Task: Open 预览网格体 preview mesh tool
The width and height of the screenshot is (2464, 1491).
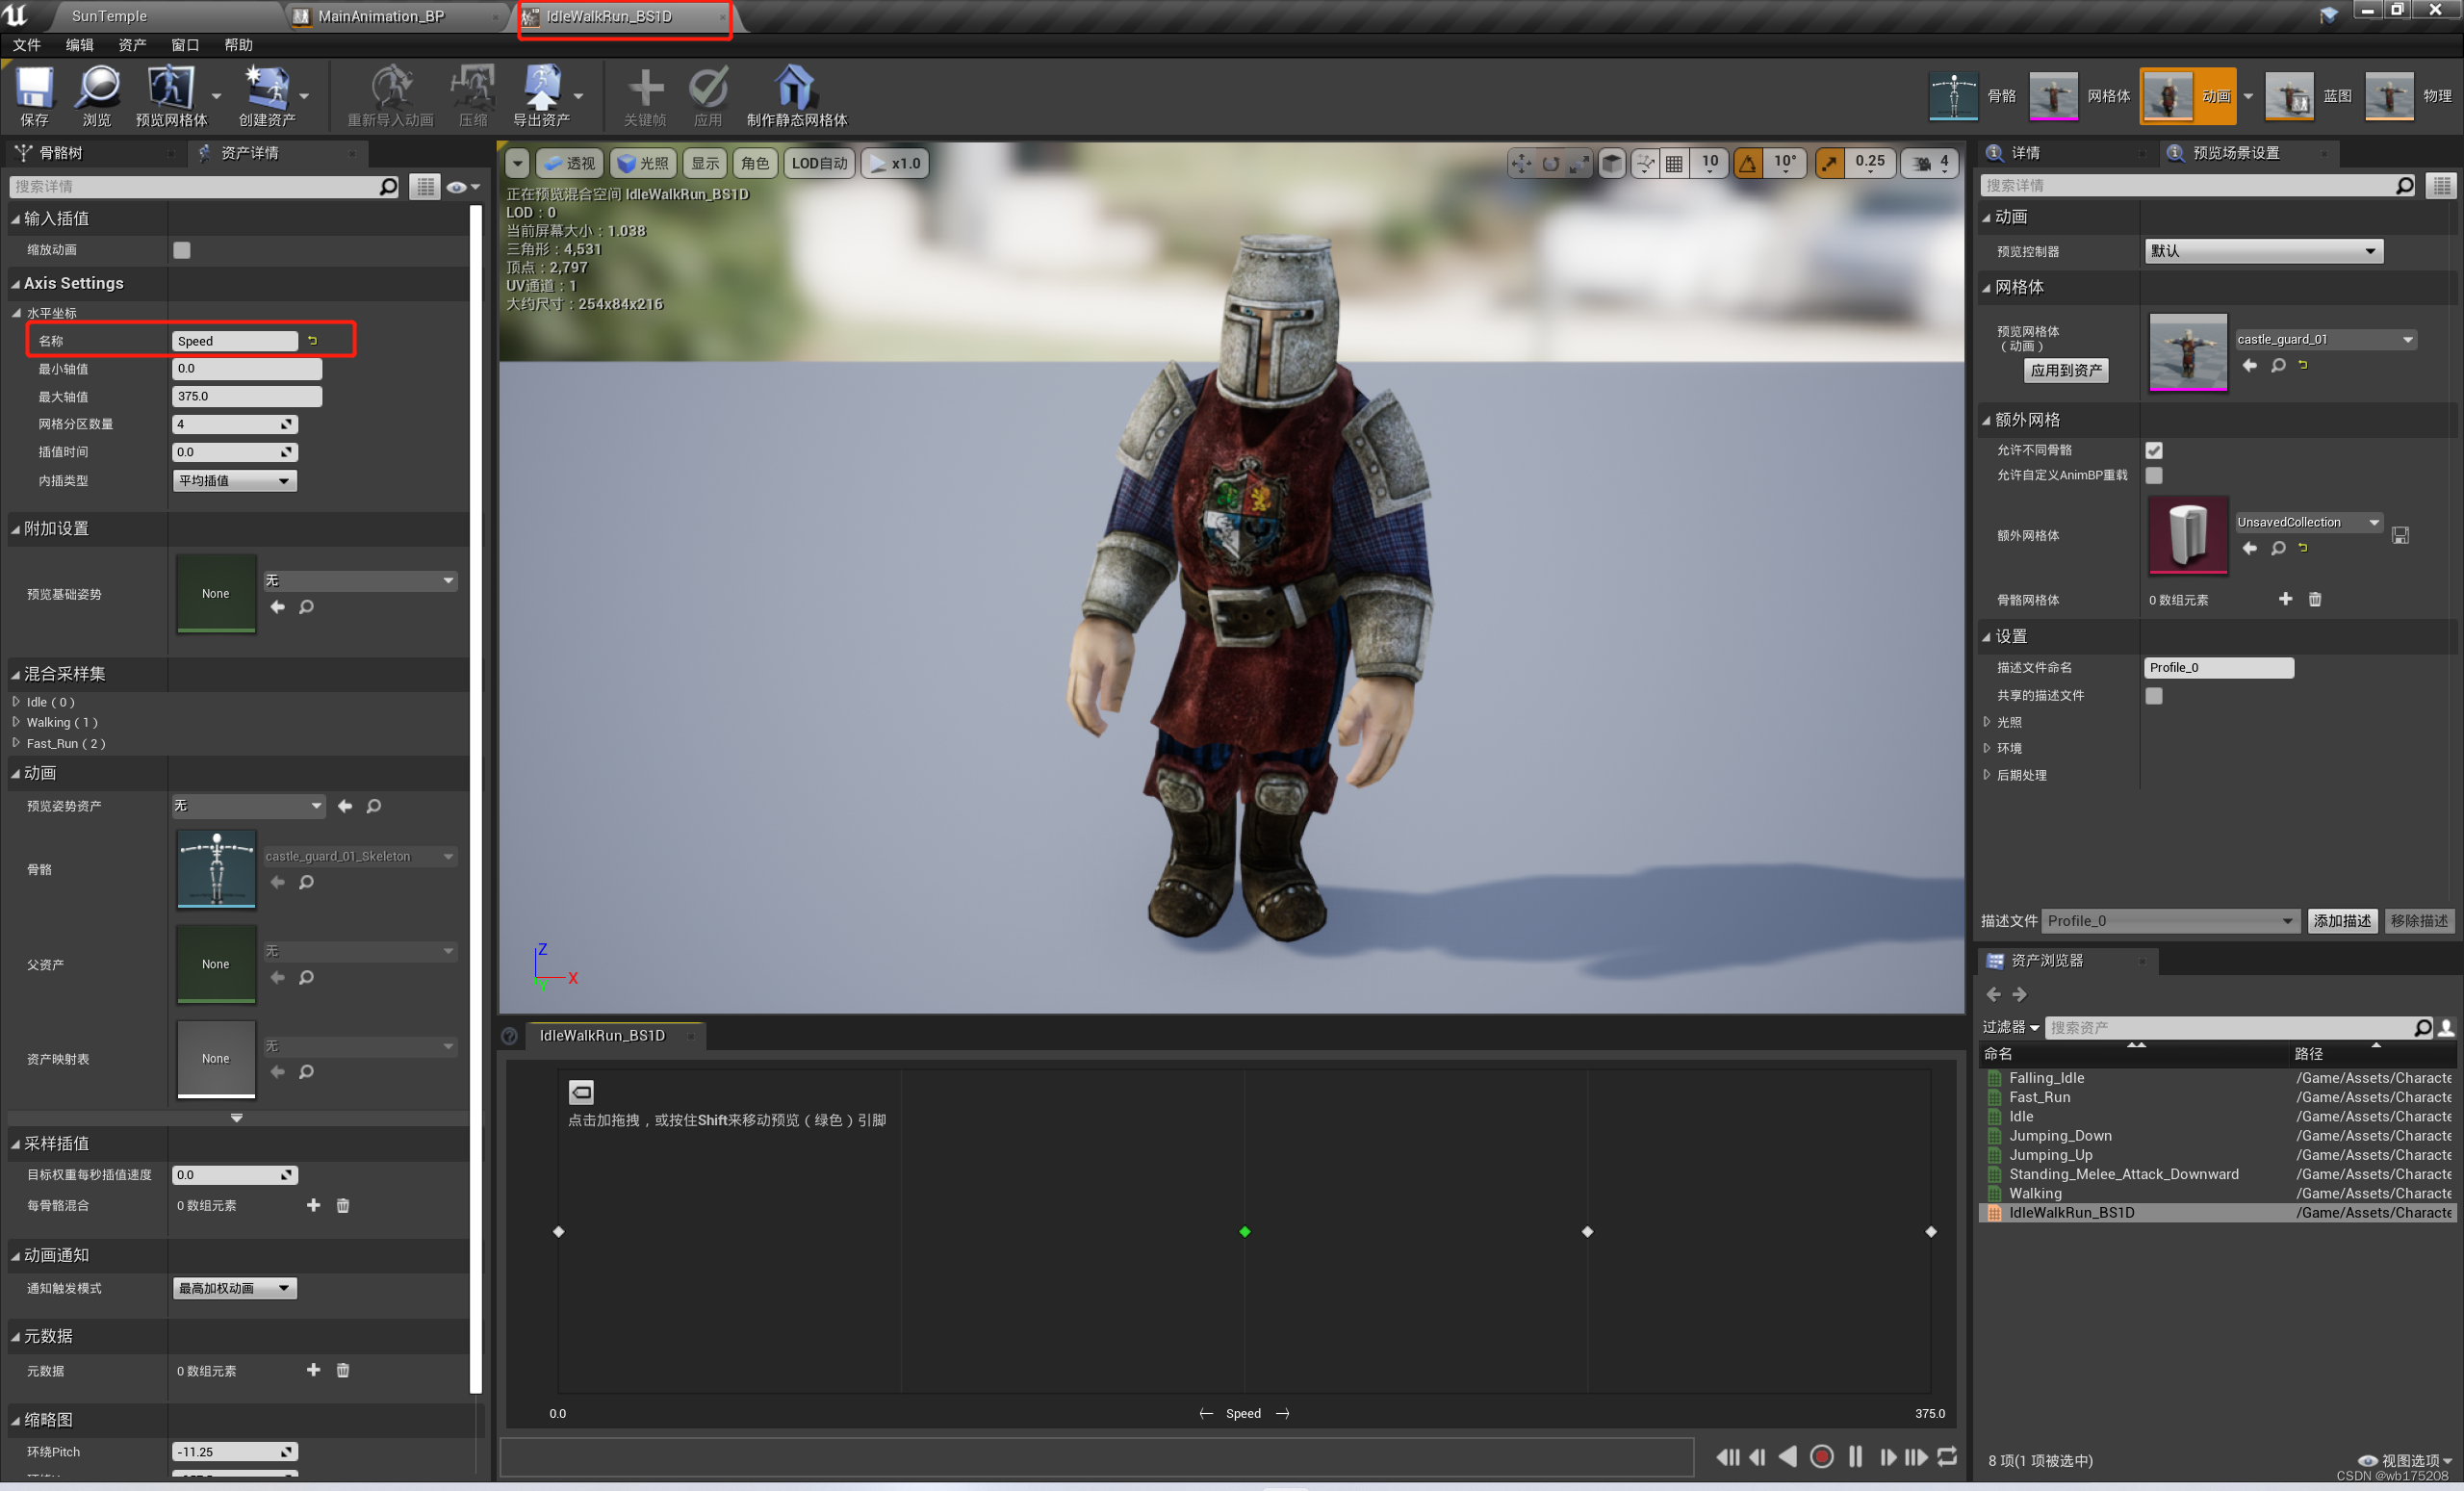Action: coord(171,96)
